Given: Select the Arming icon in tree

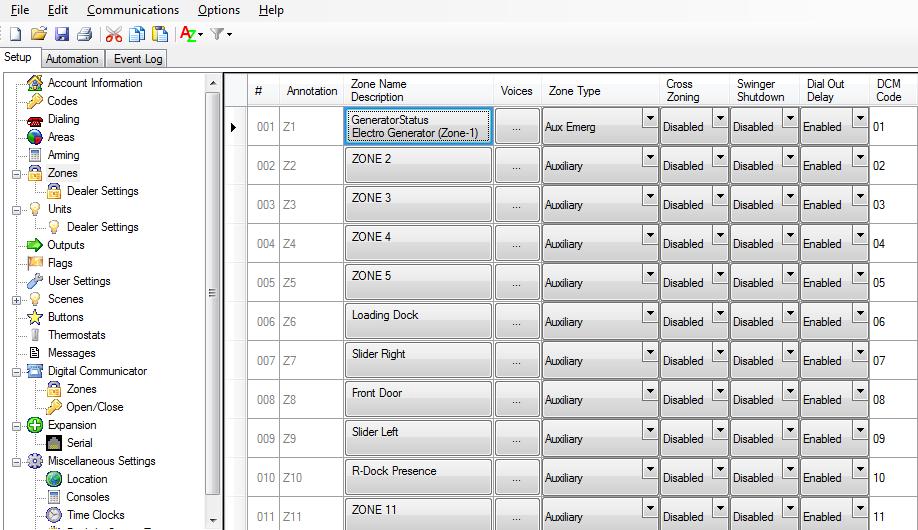Looking at the screenshot, I should pyautogui.click(x=35, y=155).
